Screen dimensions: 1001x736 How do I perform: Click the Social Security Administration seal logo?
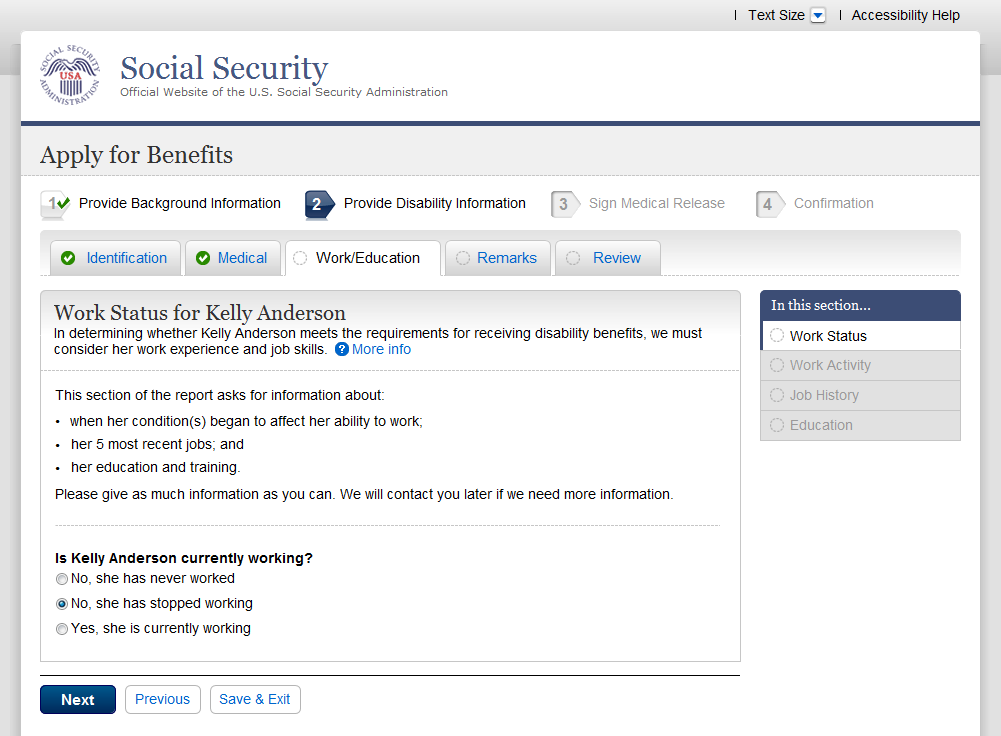(x=70, y=75)
